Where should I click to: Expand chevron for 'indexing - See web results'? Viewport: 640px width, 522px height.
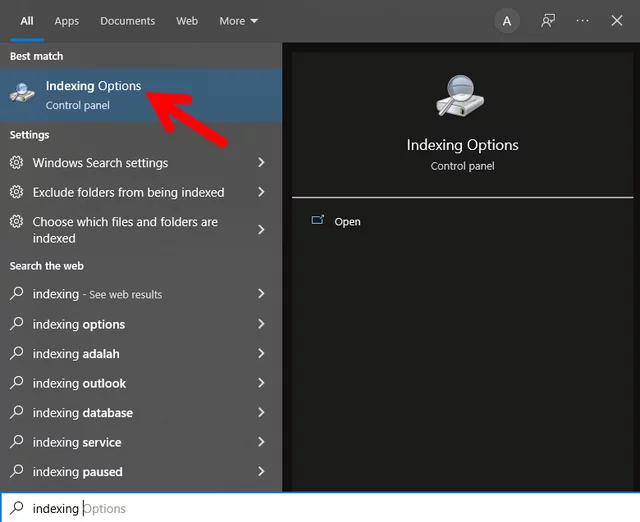pos(261,293)
